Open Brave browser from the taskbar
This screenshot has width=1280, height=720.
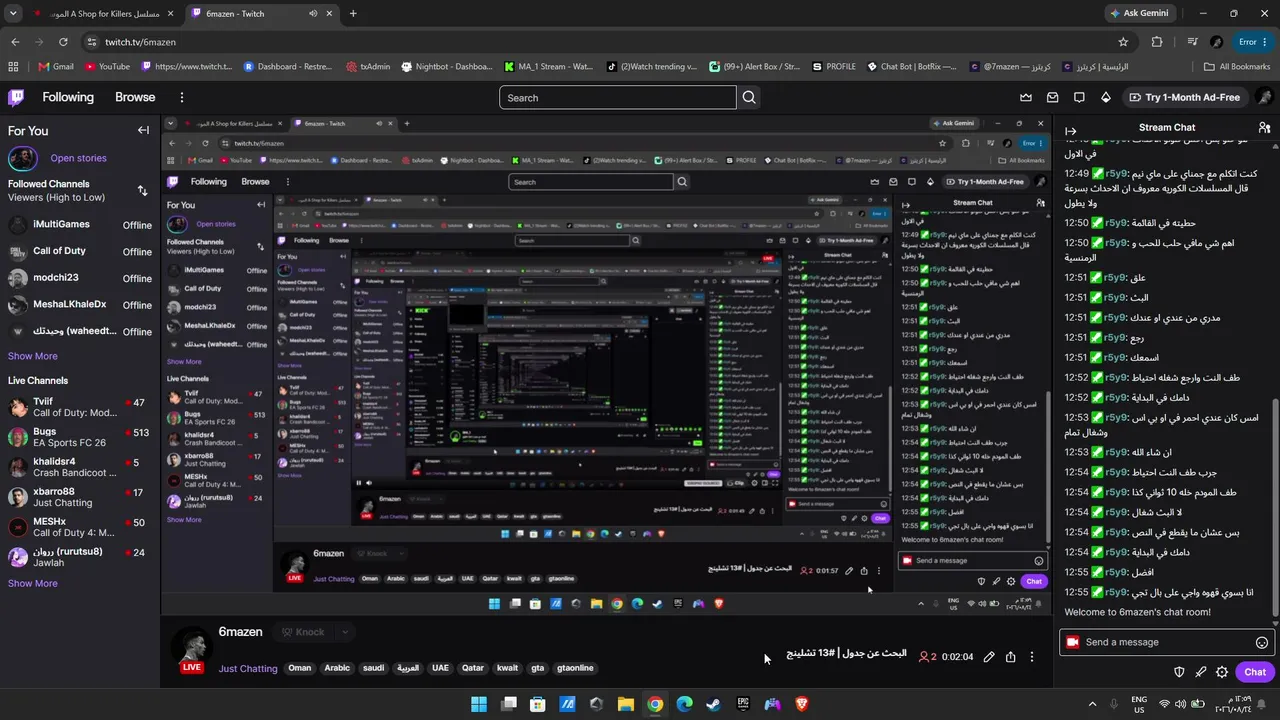point(802,704)
